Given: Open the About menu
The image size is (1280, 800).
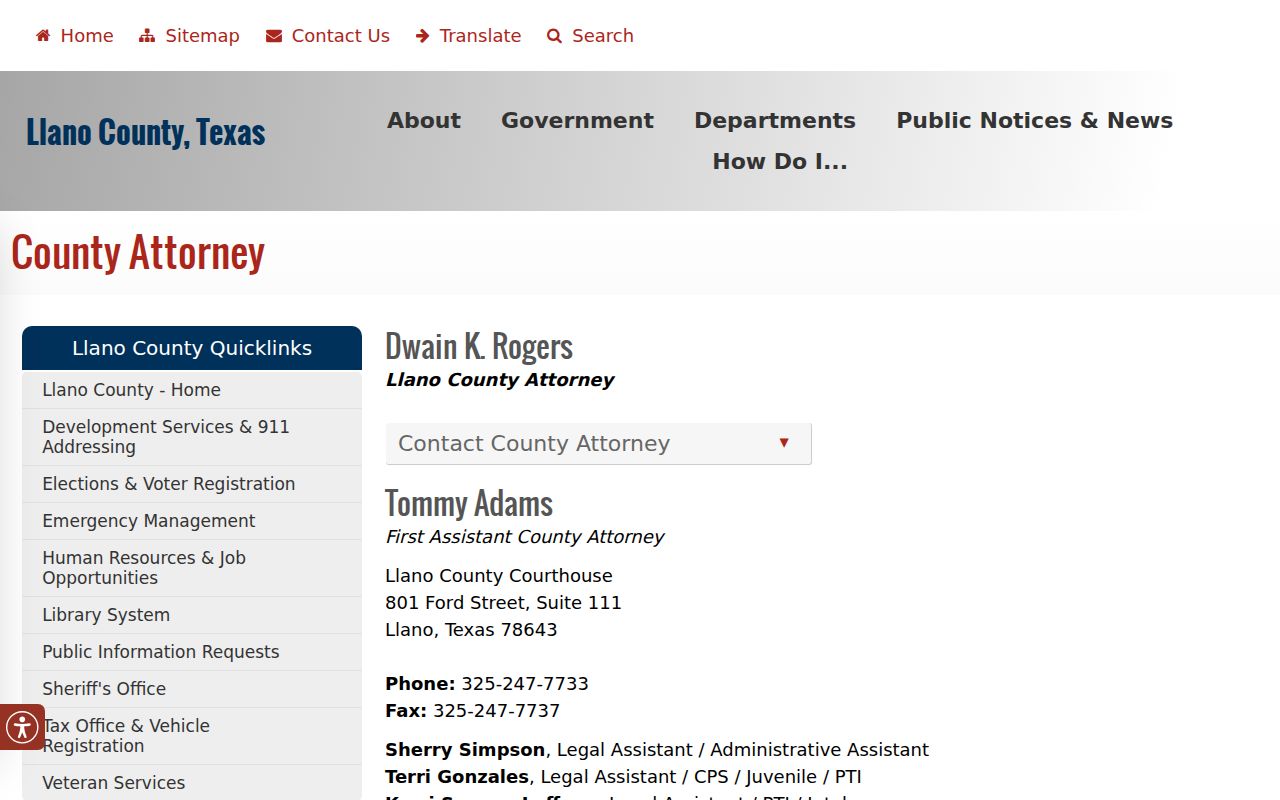Looking at the screenshot, I should [x=424, y=120].
